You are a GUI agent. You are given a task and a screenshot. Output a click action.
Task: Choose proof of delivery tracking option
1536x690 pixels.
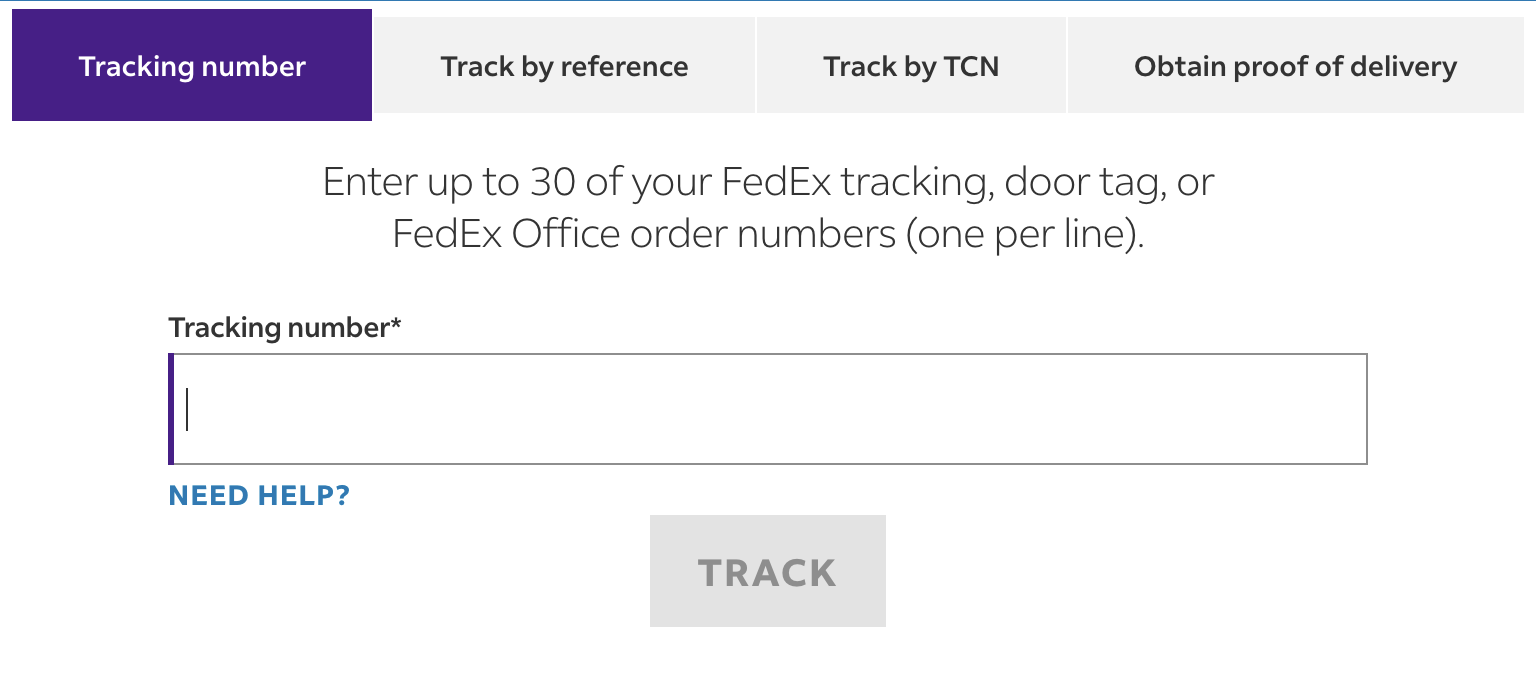click(1294, 66)
